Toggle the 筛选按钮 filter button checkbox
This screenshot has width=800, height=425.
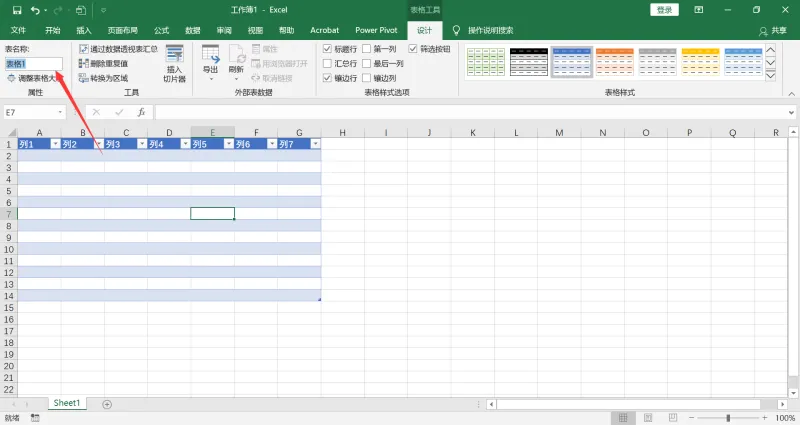pos(413,49)
